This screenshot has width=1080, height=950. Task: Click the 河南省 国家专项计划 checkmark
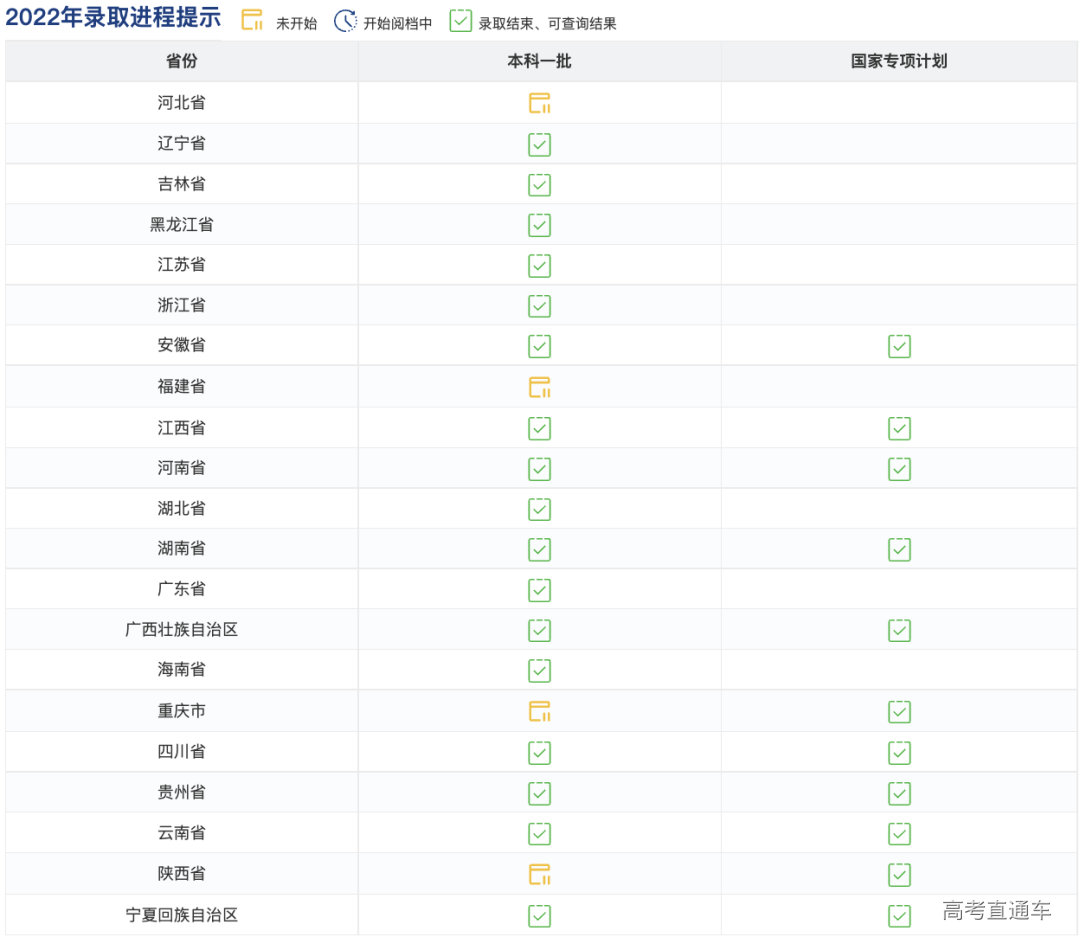point(899,467)
